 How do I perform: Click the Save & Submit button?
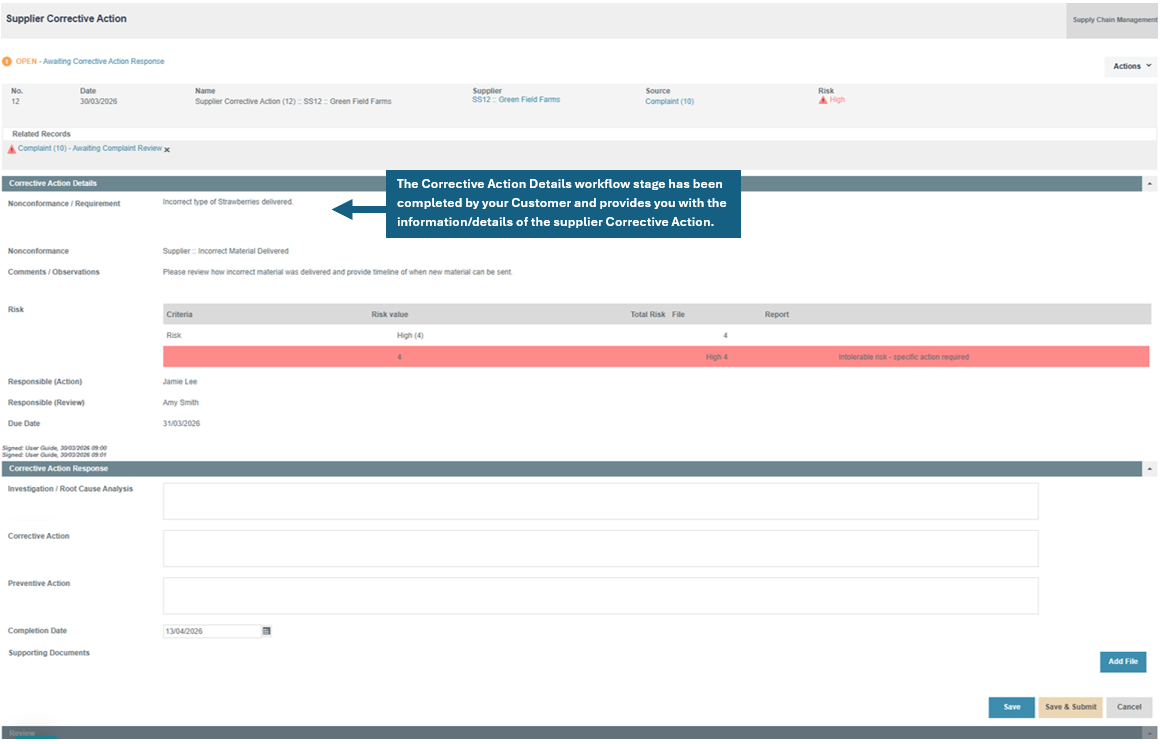(x=1070, y=708)
